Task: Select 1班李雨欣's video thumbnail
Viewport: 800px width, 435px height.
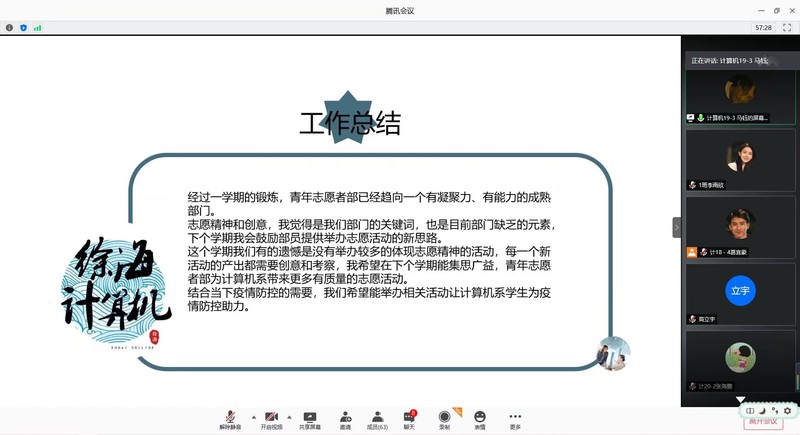Action: (x=740, y=158)
